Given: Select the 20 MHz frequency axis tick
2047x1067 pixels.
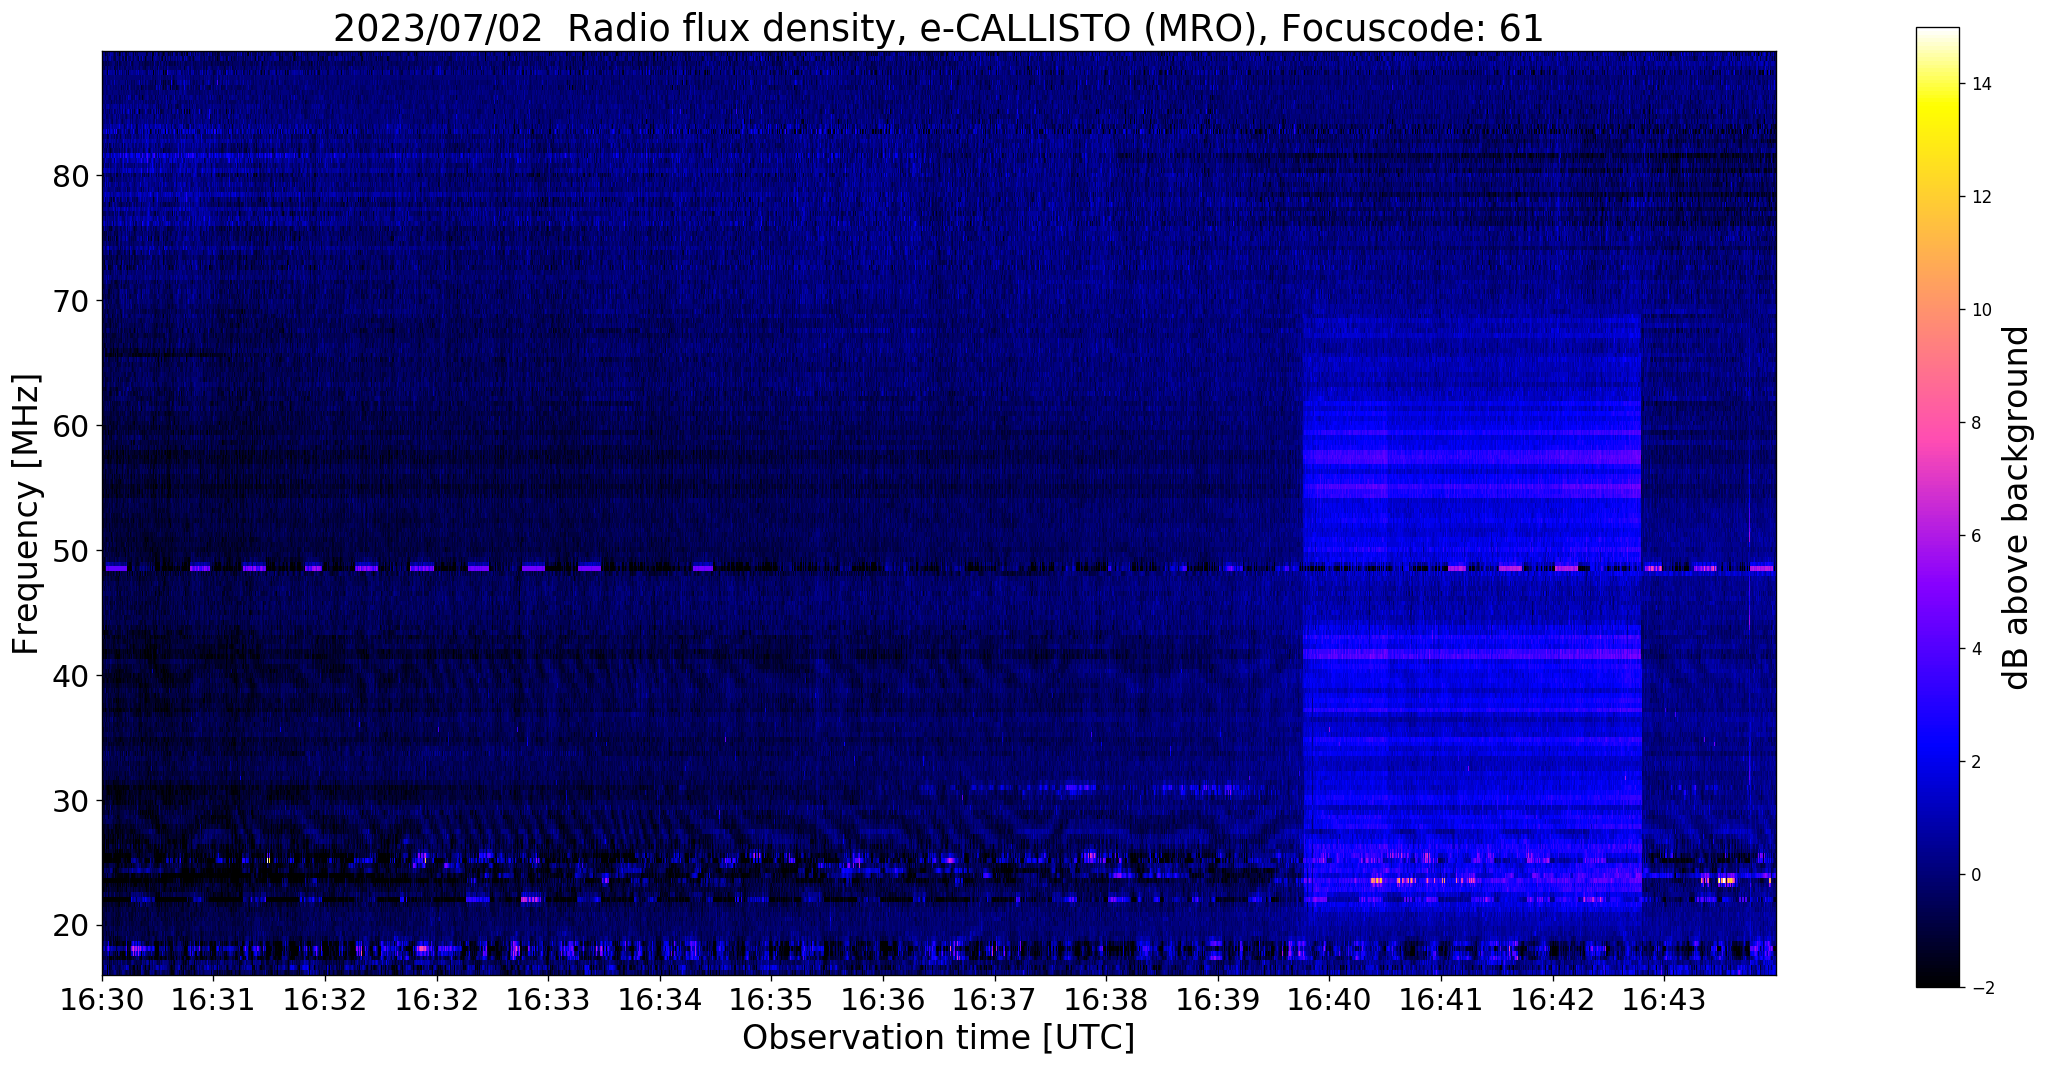Looking at the screenshot, I should tap(70, 925).
